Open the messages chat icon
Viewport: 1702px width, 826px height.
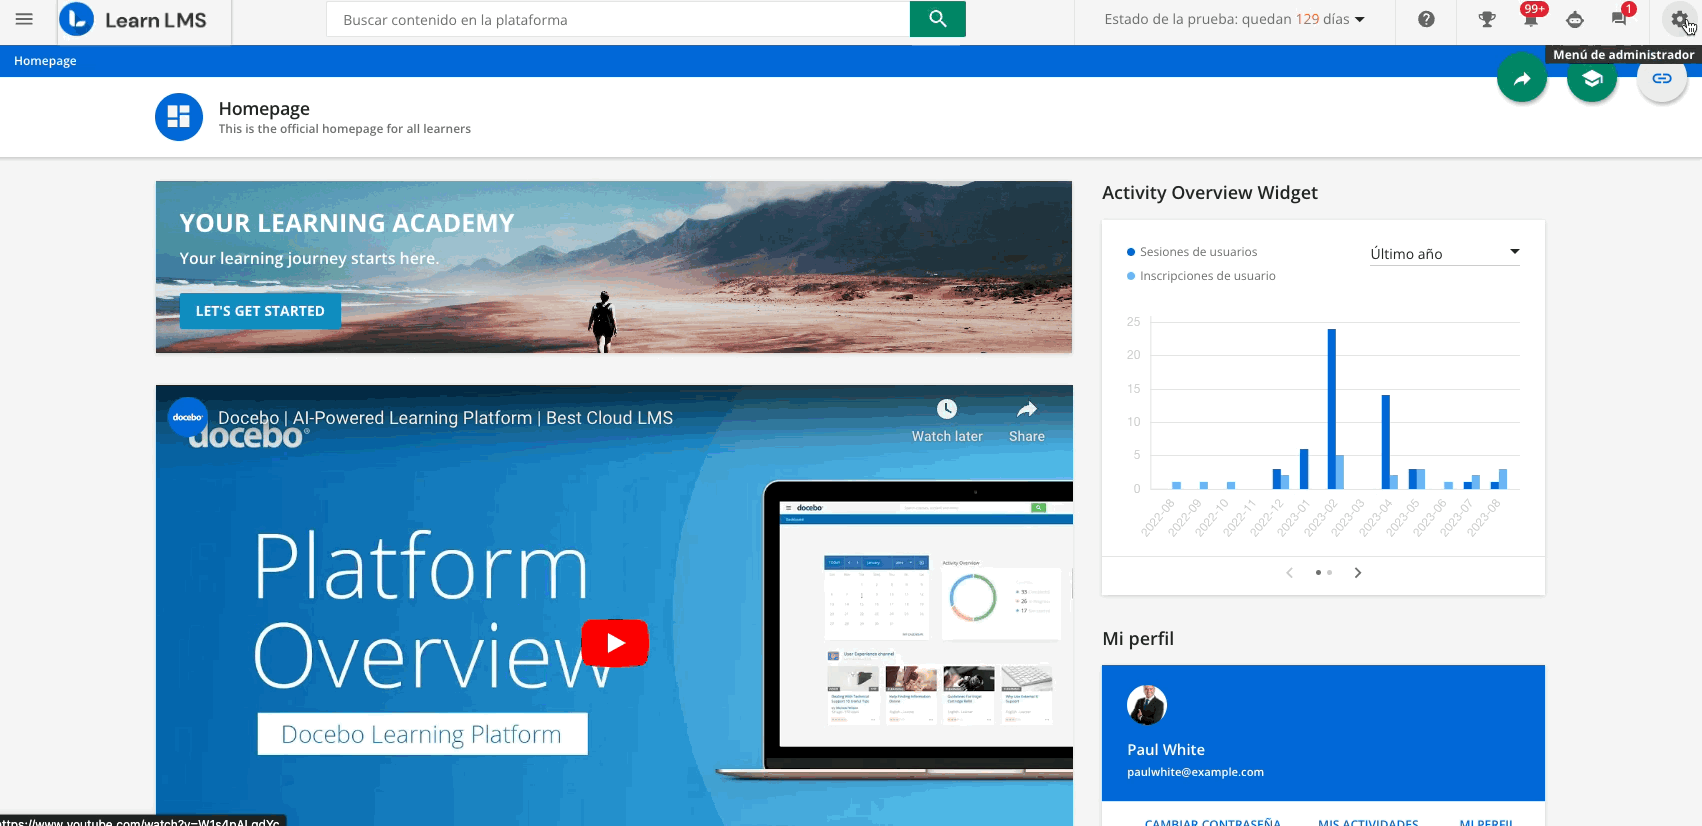[x=1620, y=18]
